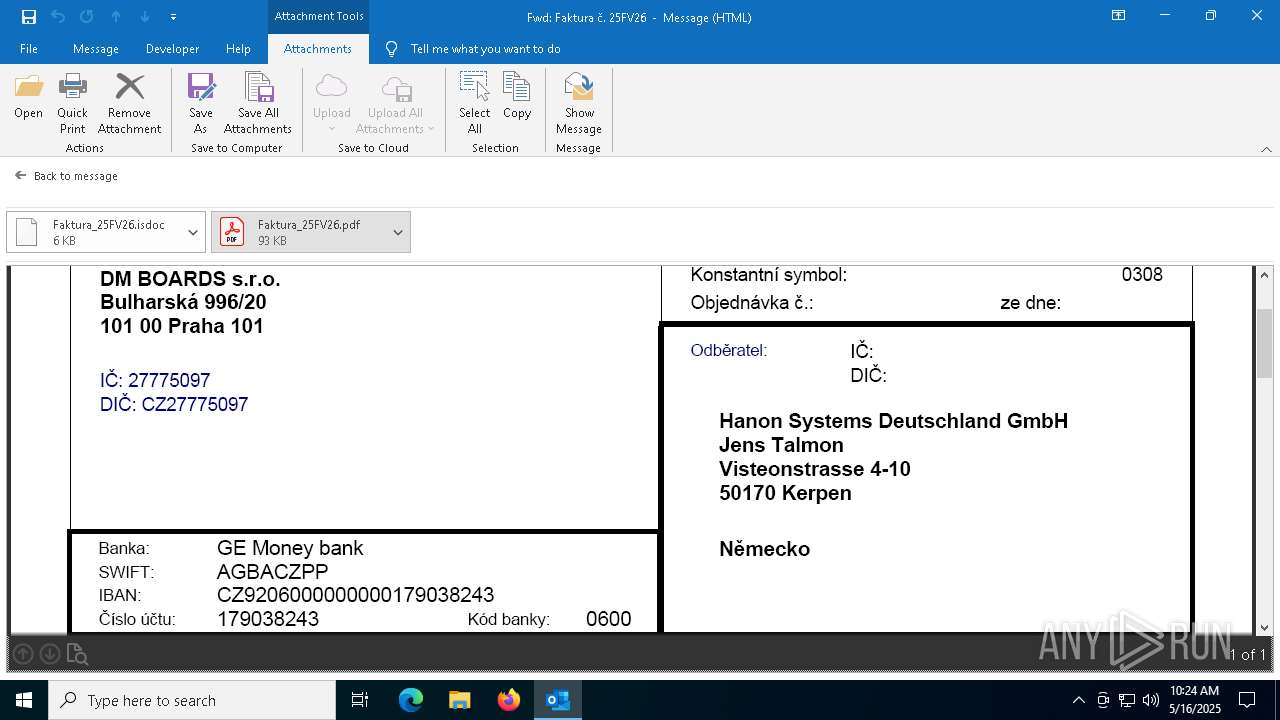Switch to the Message ribbon tab
This screenshot has width=1280, height=720.
96,48
